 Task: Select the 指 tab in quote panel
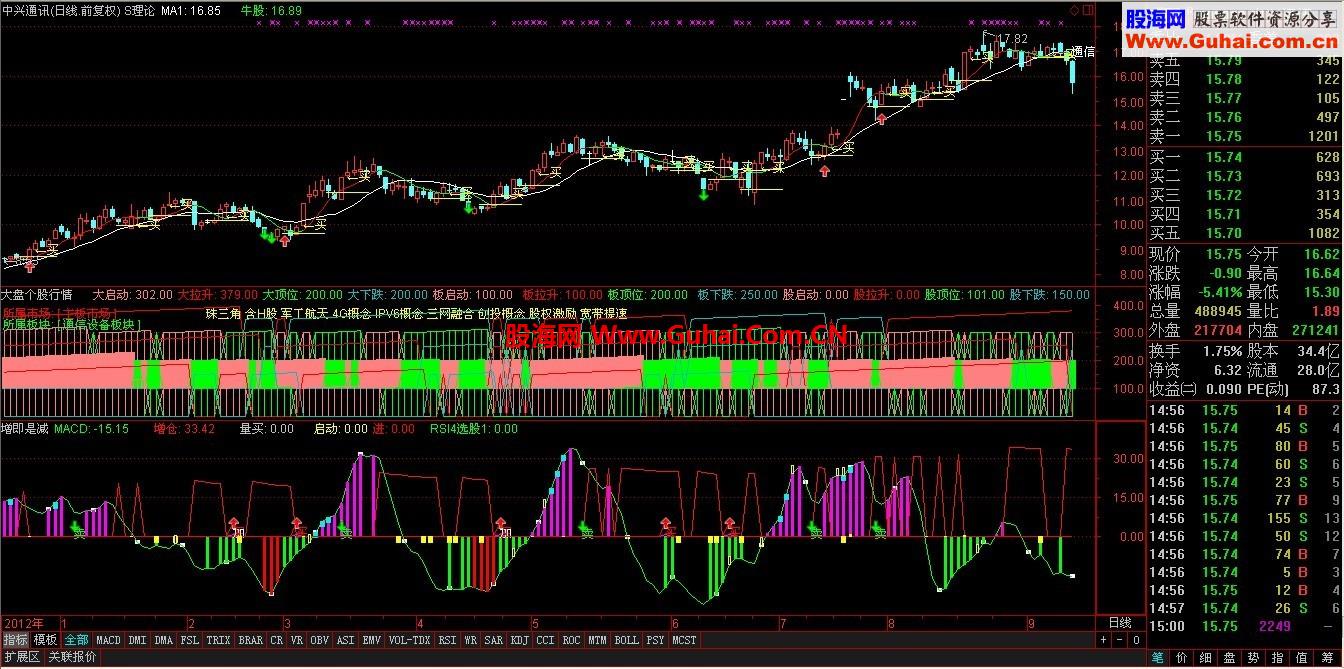(1279, 658)
